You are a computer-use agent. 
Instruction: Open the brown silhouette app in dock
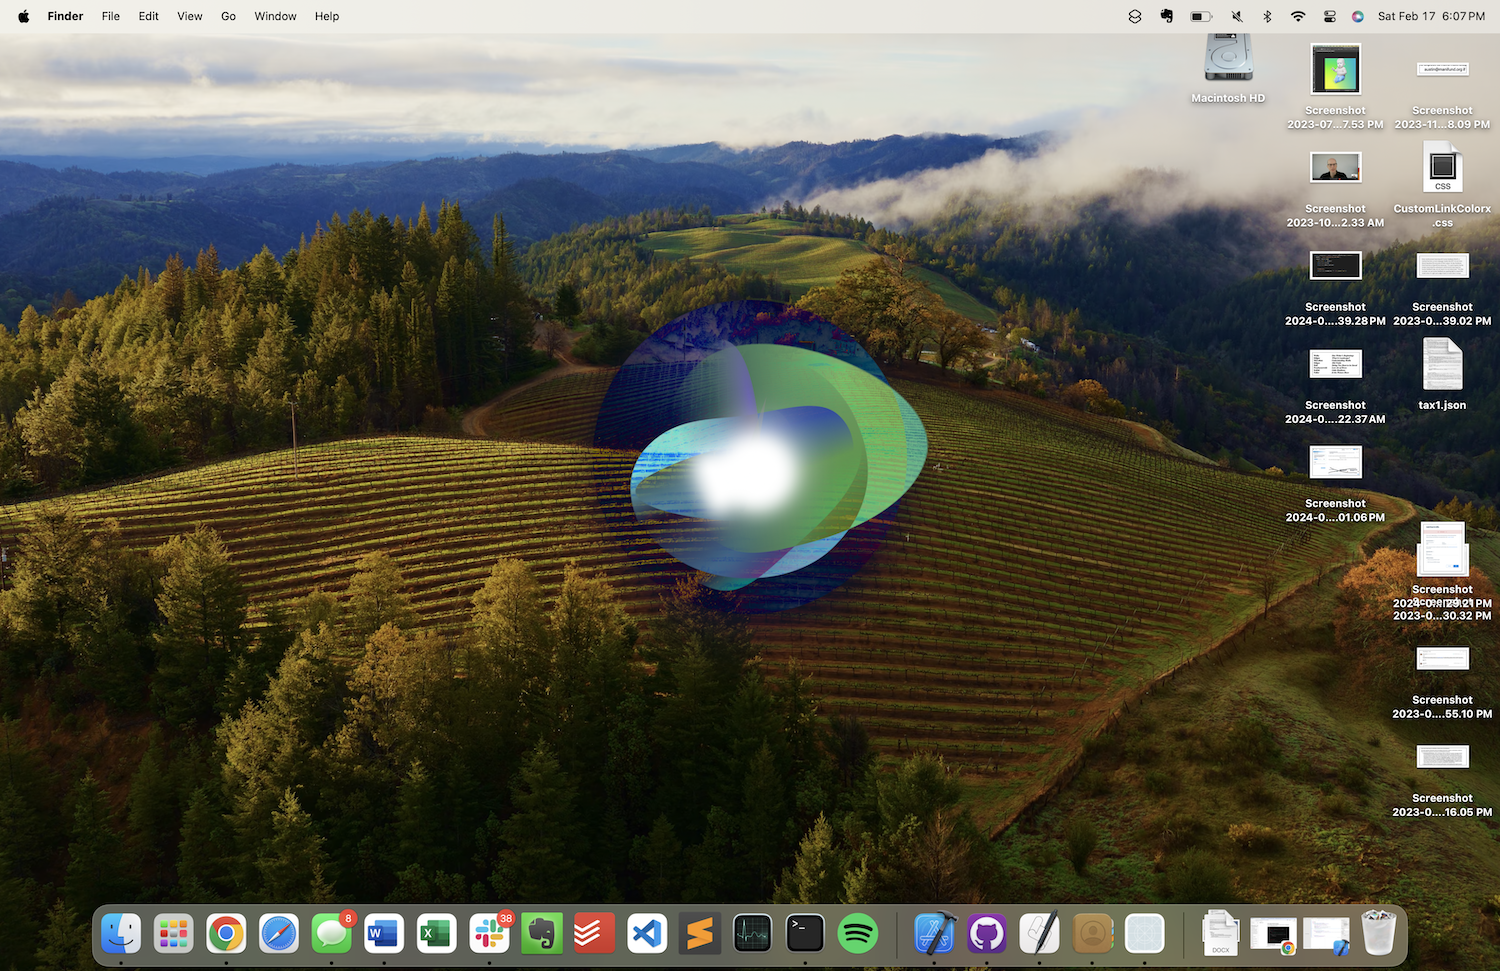[x=1092, y=934]
